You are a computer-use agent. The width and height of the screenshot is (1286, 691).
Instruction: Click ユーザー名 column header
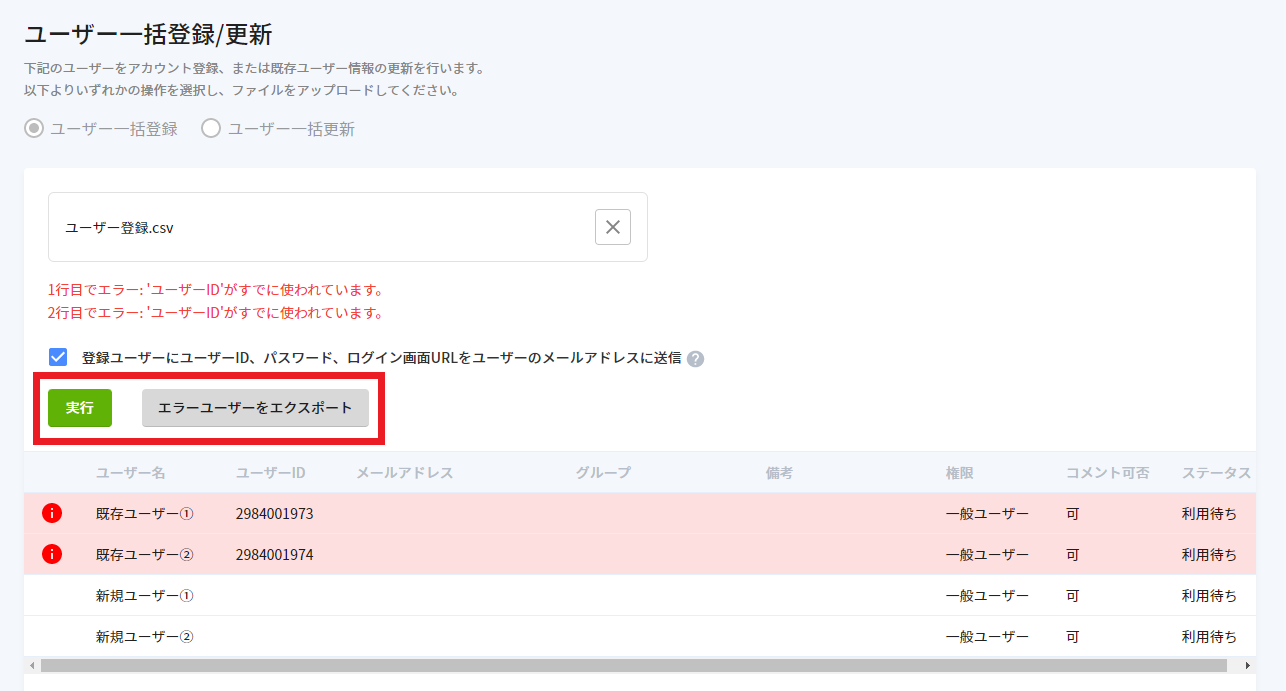click(x=131, y=473)
